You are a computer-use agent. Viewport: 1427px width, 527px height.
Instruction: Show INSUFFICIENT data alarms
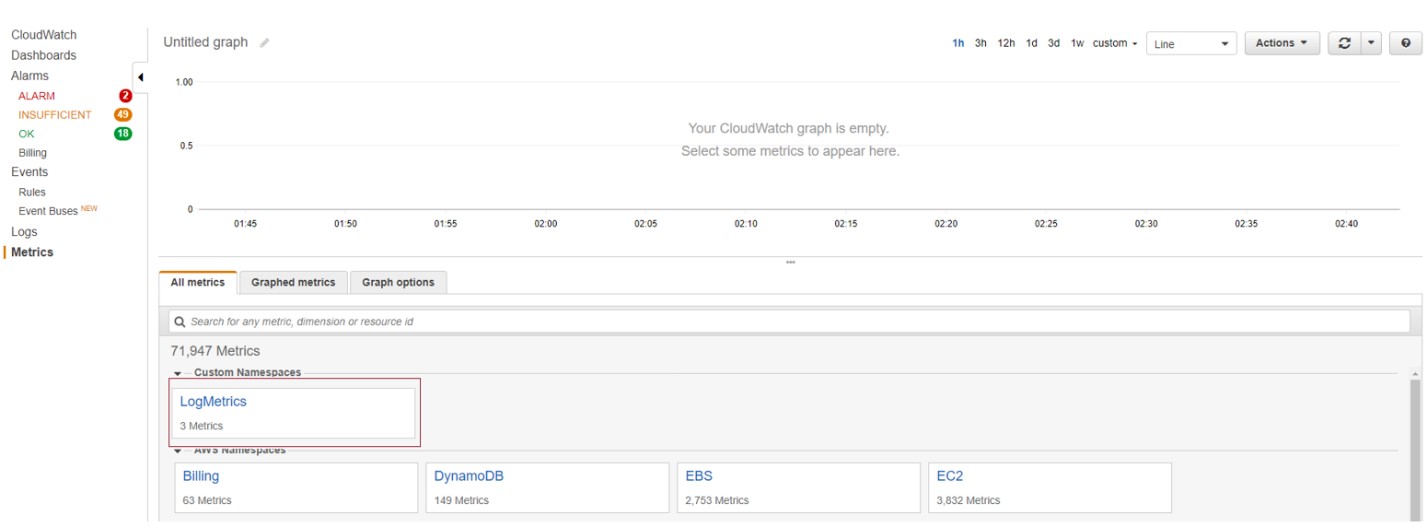[x=55, y=115]
